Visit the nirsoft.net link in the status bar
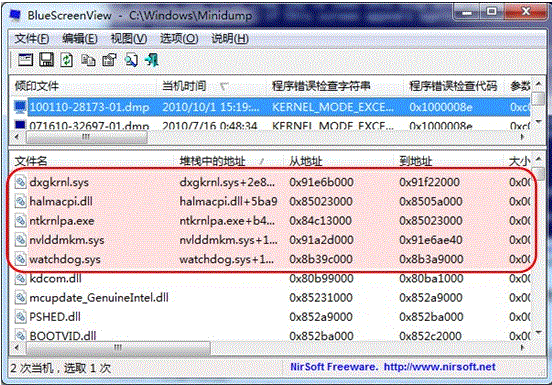The width and height of the screenshot is (552, 385). pyautogui.click(x=439, y=367)
